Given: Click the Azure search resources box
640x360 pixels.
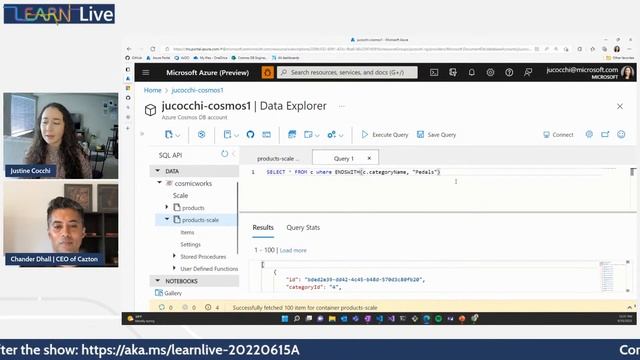Looking at the screenshot, I should (x=347, y=73).
